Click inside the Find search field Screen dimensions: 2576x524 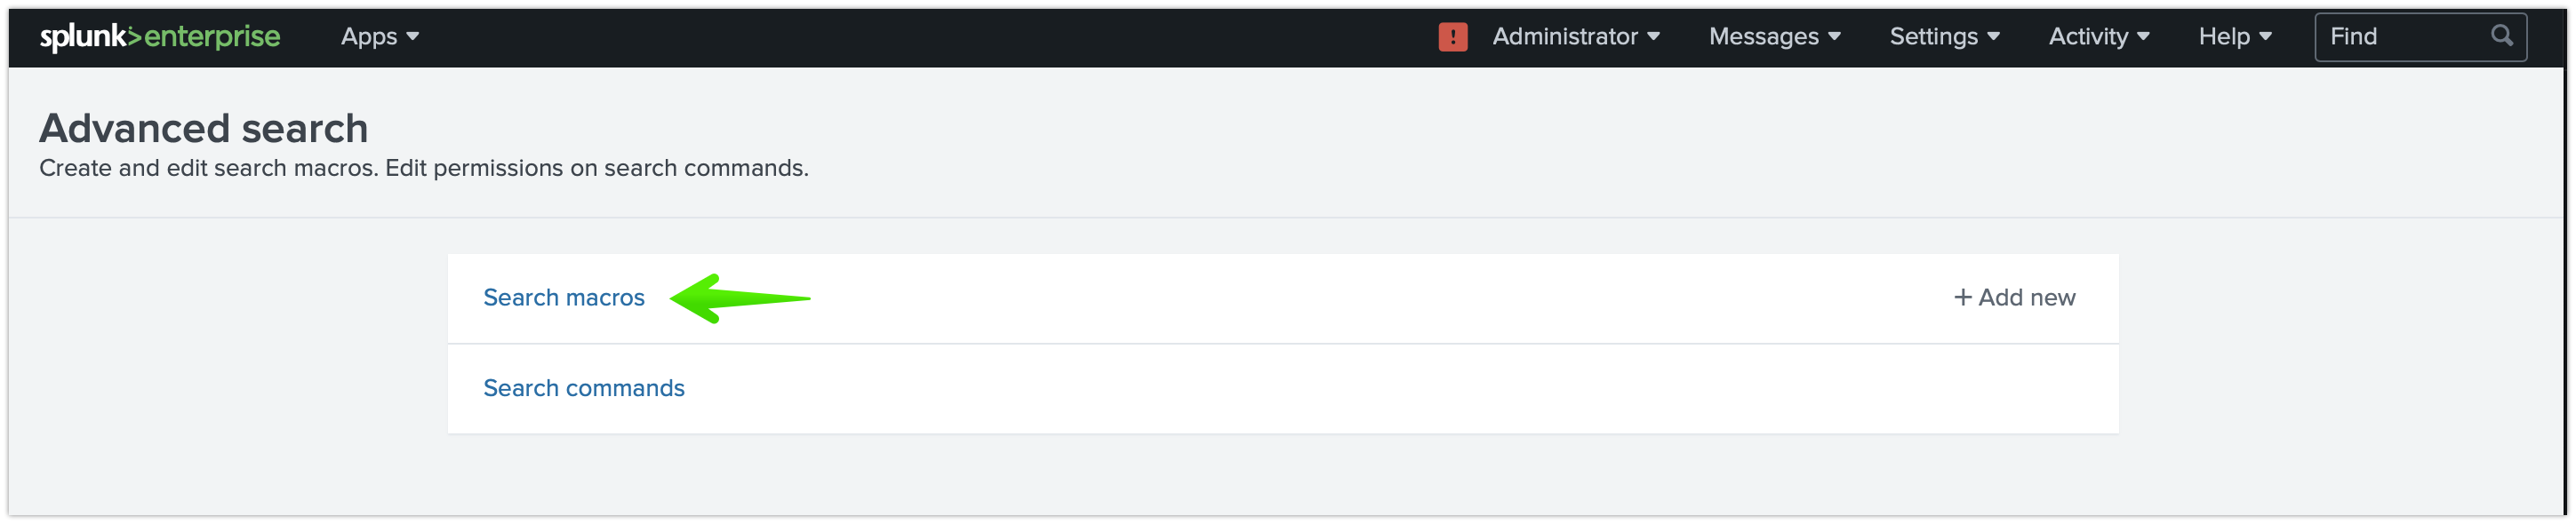point(2420,37)
